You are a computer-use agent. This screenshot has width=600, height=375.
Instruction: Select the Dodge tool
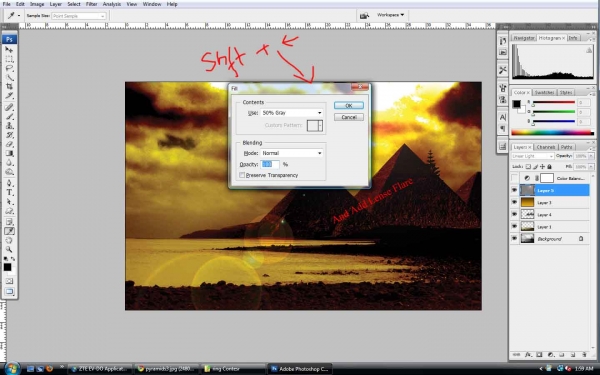coord(9,172)
